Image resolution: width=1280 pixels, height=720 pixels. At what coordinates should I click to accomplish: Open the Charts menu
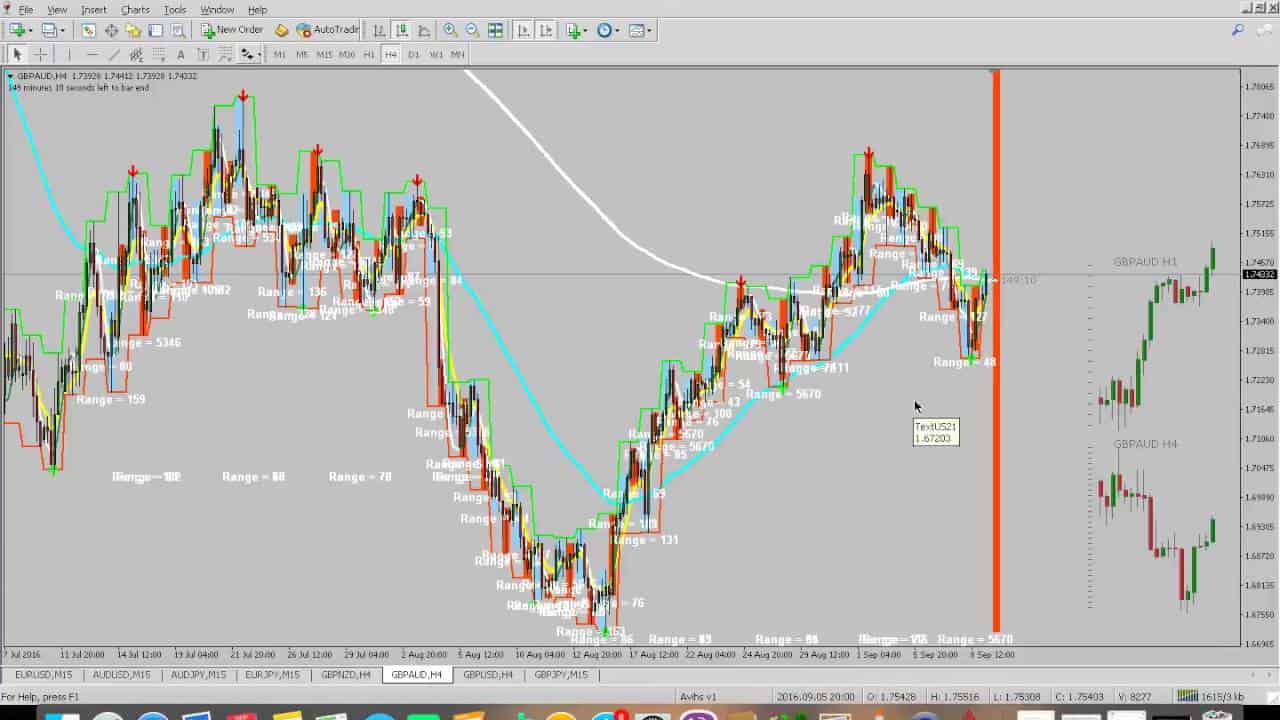(x=135, y=9)
